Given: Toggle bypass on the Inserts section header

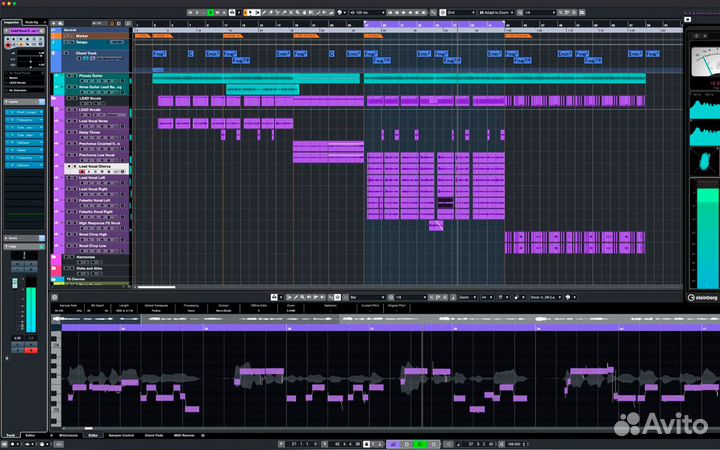Looking at the screenshot, I should coord(41,102).
